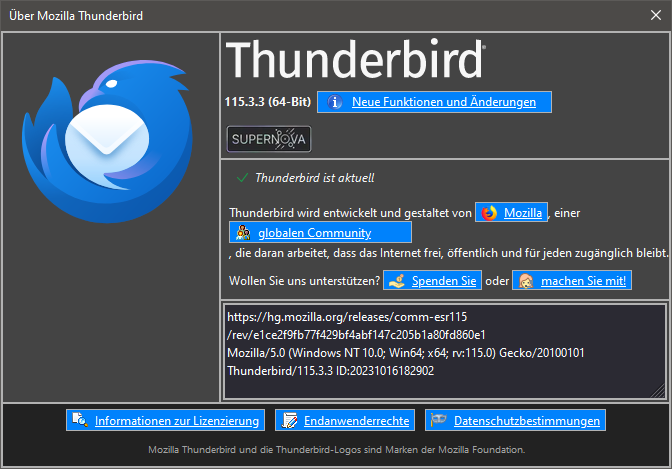Follow the 'Spenden Sie' link

click(x=444, y=281)
